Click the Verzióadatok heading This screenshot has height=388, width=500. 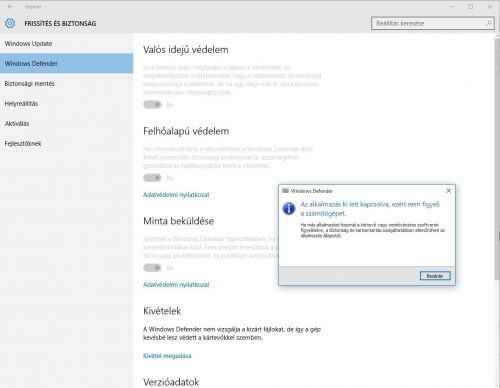171,382
